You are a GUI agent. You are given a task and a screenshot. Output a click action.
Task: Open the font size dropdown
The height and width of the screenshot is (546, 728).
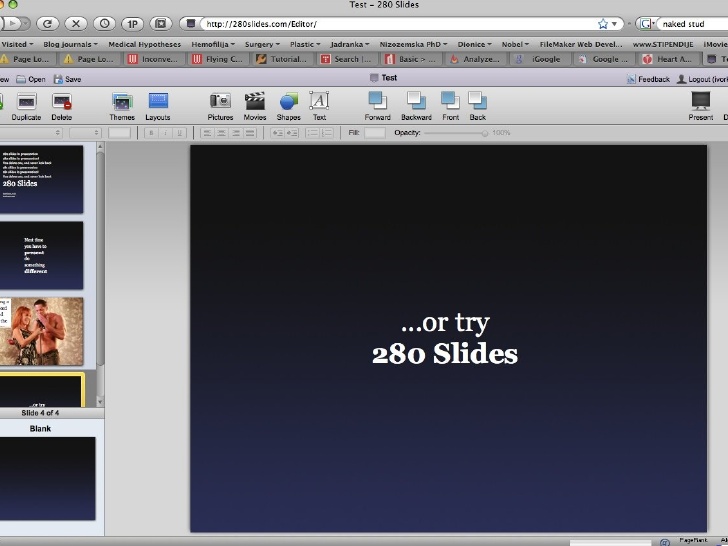point(85,133)
